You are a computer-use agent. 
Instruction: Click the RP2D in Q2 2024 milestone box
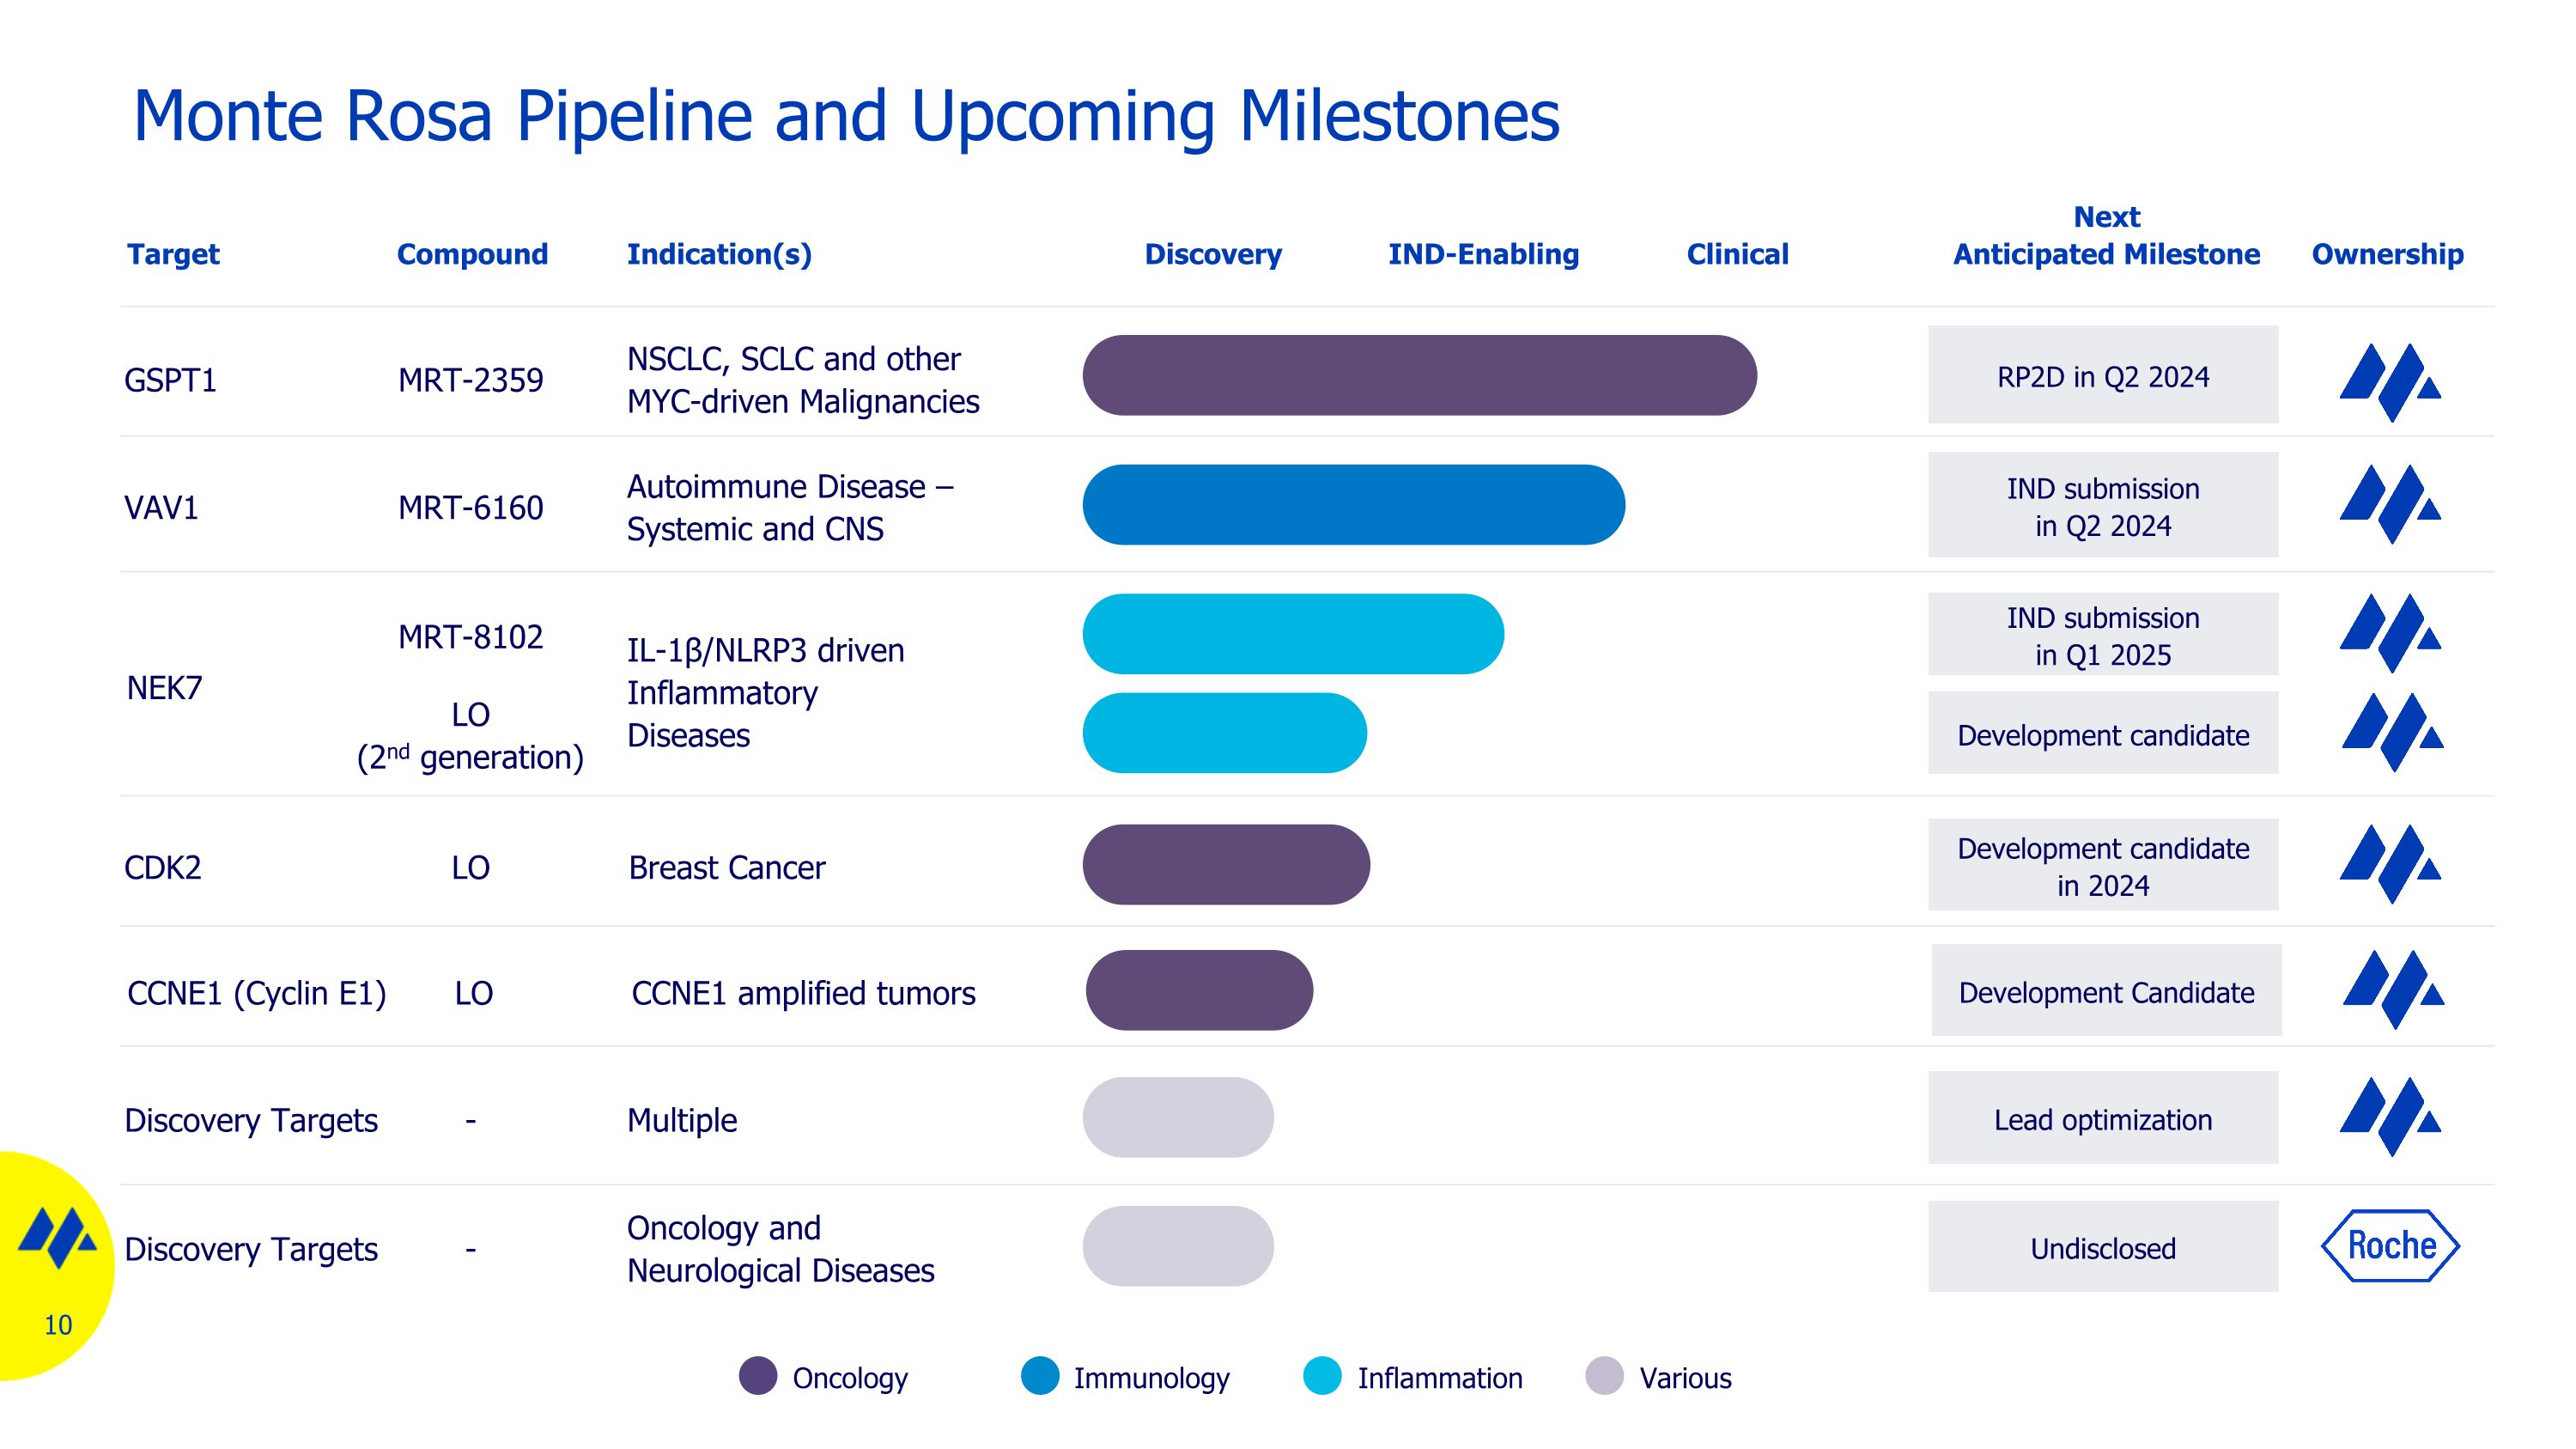2102,375
